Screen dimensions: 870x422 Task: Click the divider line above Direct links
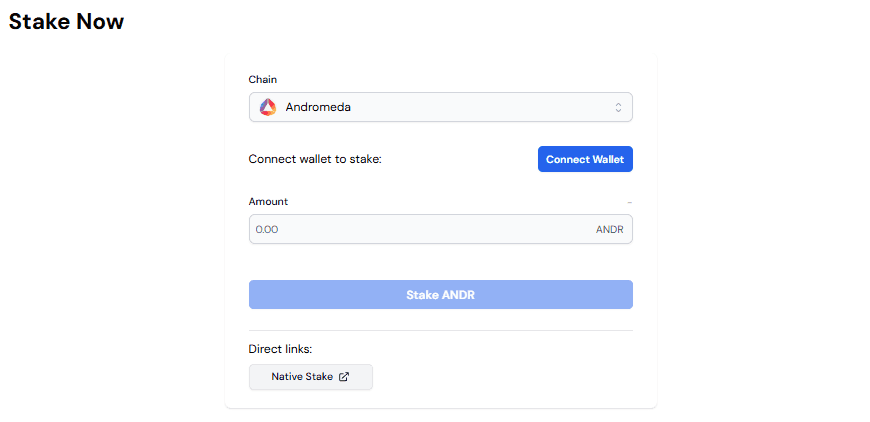tap(440, 330)
